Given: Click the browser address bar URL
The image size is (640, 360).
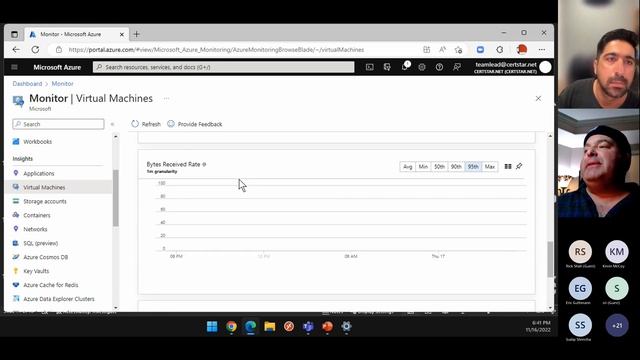Looking at the screenshot, I should point(216,50).
